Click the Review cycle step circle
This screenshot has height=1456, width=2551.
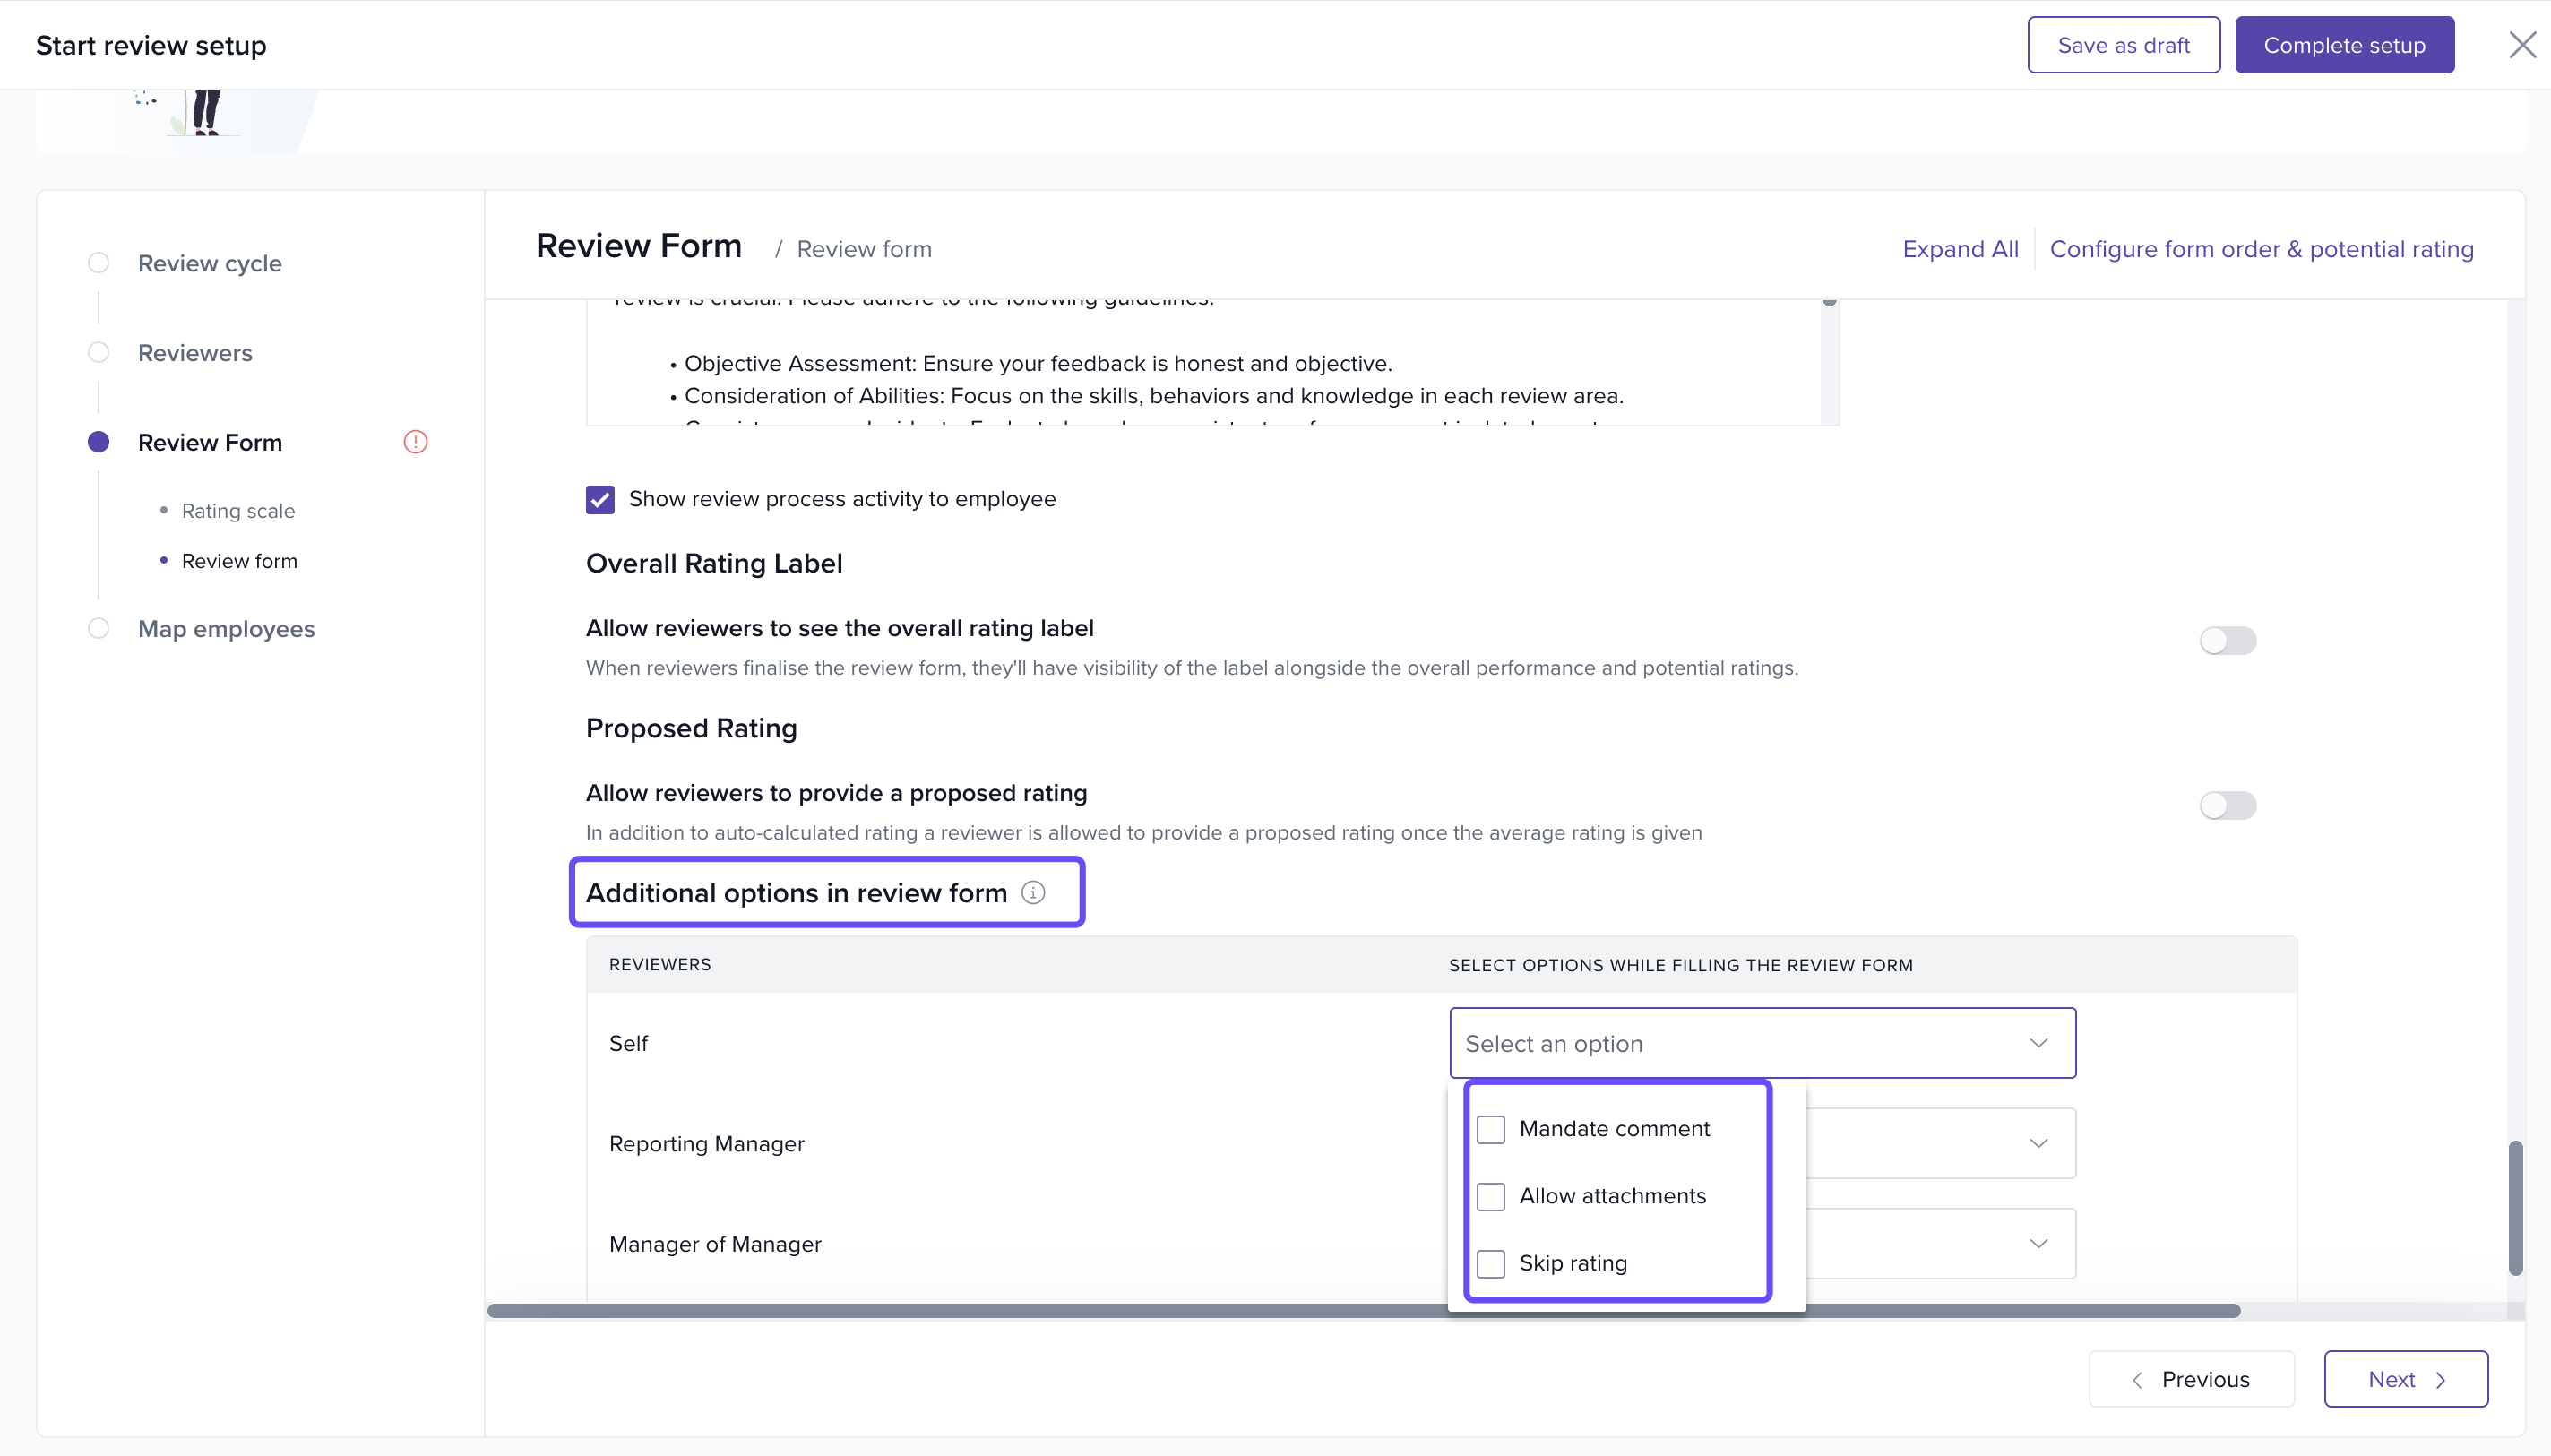(x=98, y=263)
